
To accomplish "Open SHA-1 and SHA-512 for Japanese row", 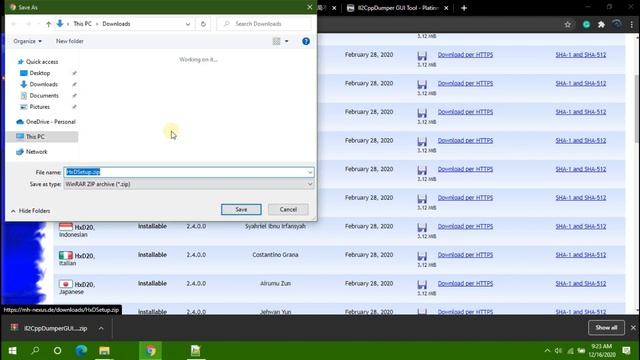I will pyautogui.click(x=580, y=284).
